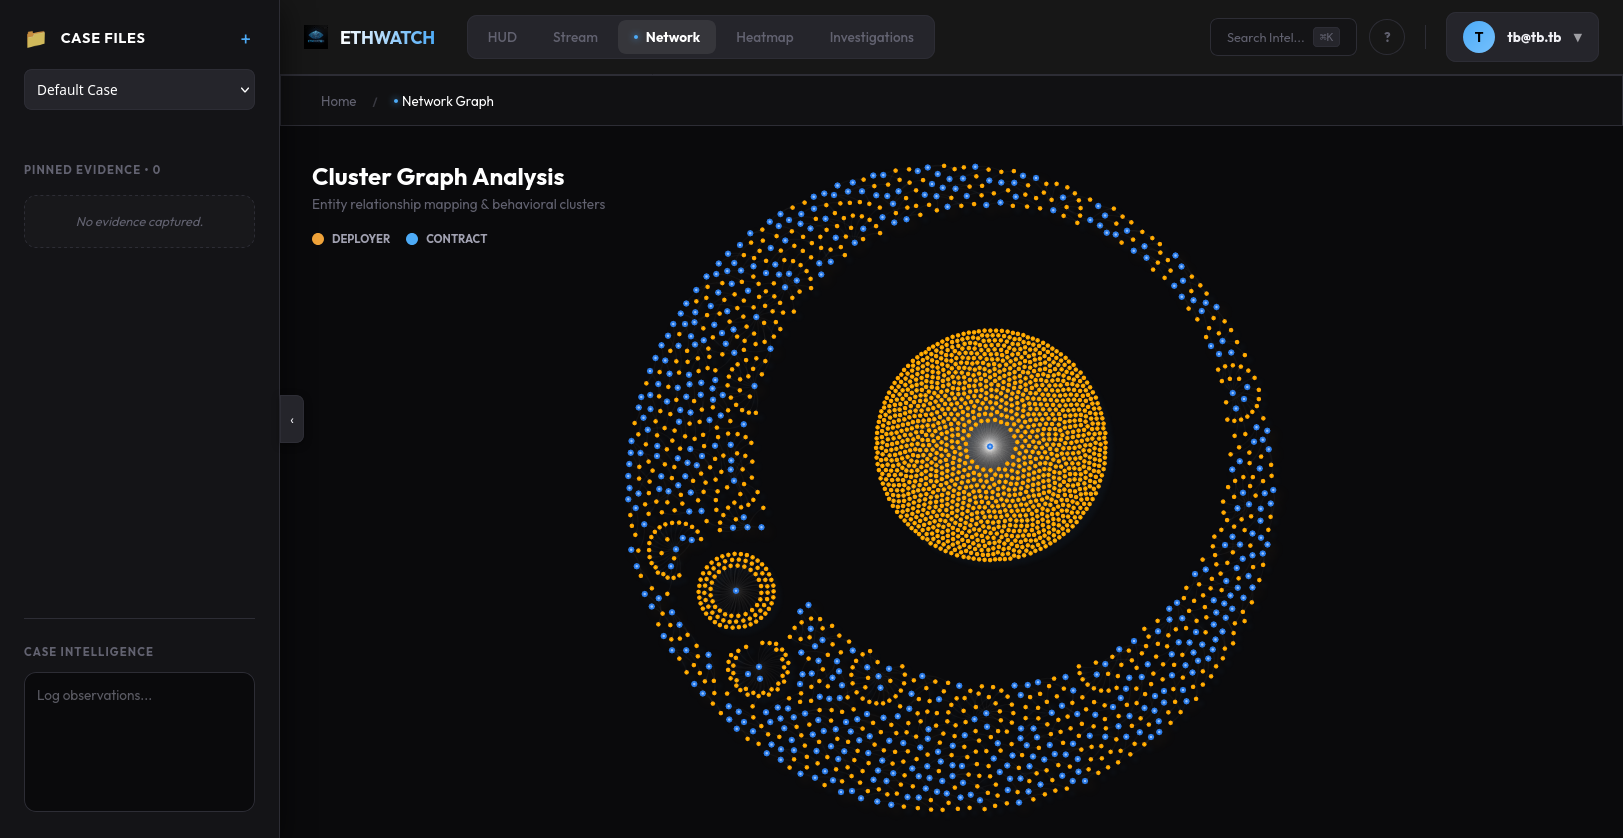Viewport: 1623px width, 838px height.
Task: Click the Pinned Evidence label
Action: click(92, 170)
